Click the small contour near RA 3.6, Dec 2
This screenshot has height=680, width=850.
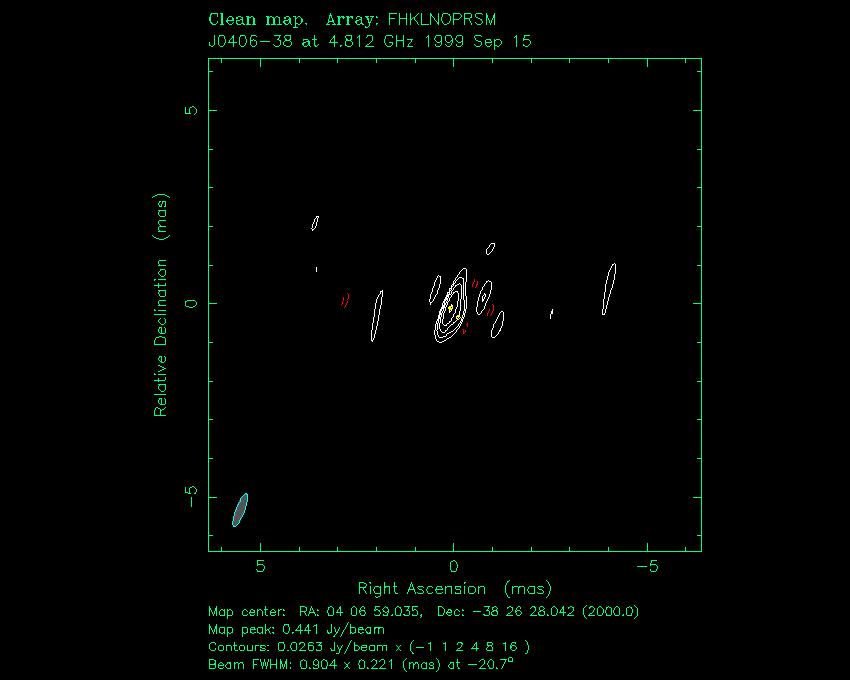pos(315,223)
